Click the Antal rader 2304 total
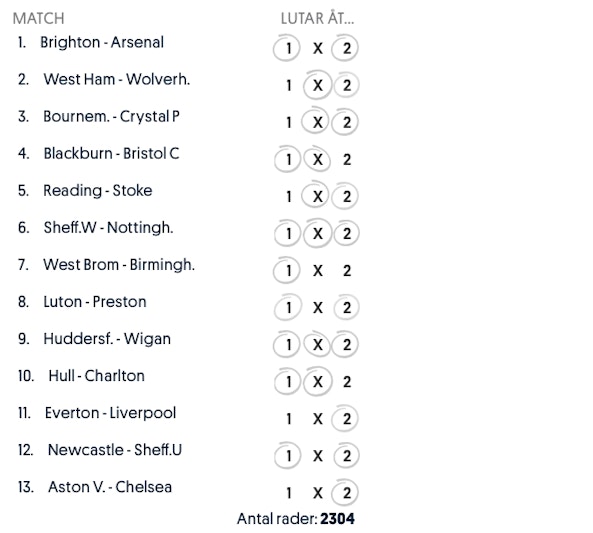This screenshot has height=533, width=593. [296, 519]
